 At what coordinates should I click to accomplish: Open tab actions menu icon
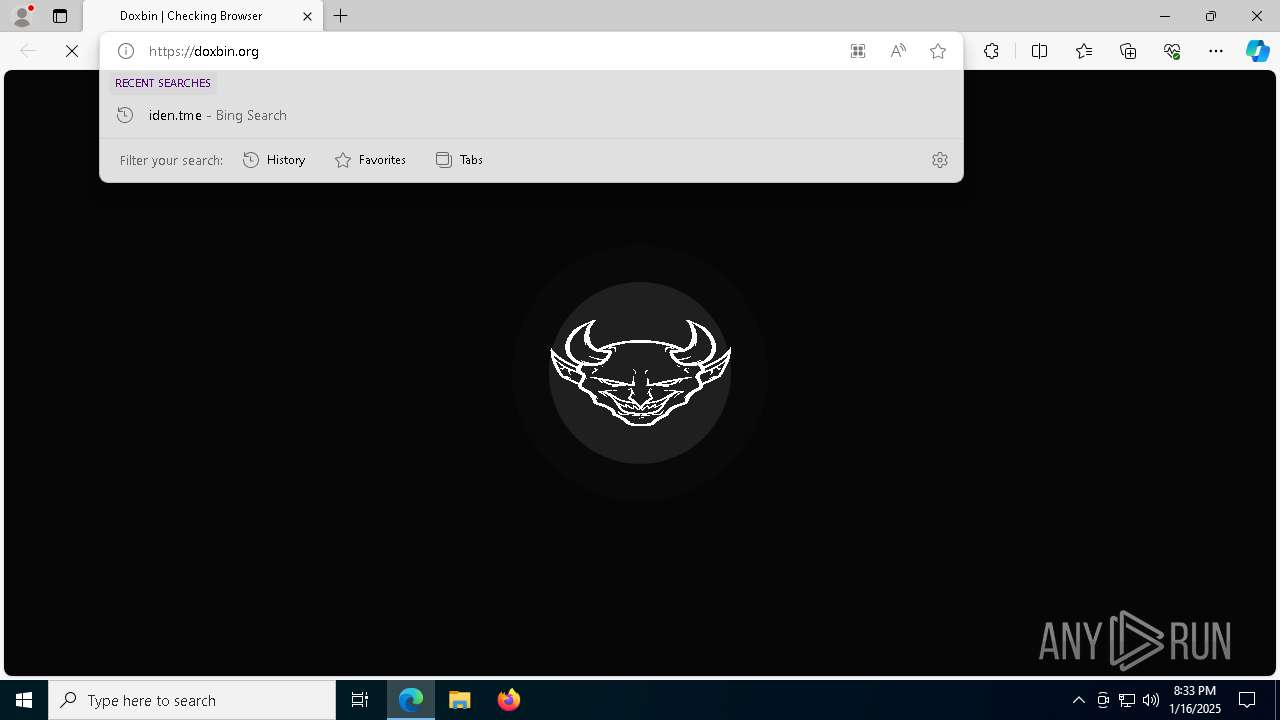click(x=60, y=16)
